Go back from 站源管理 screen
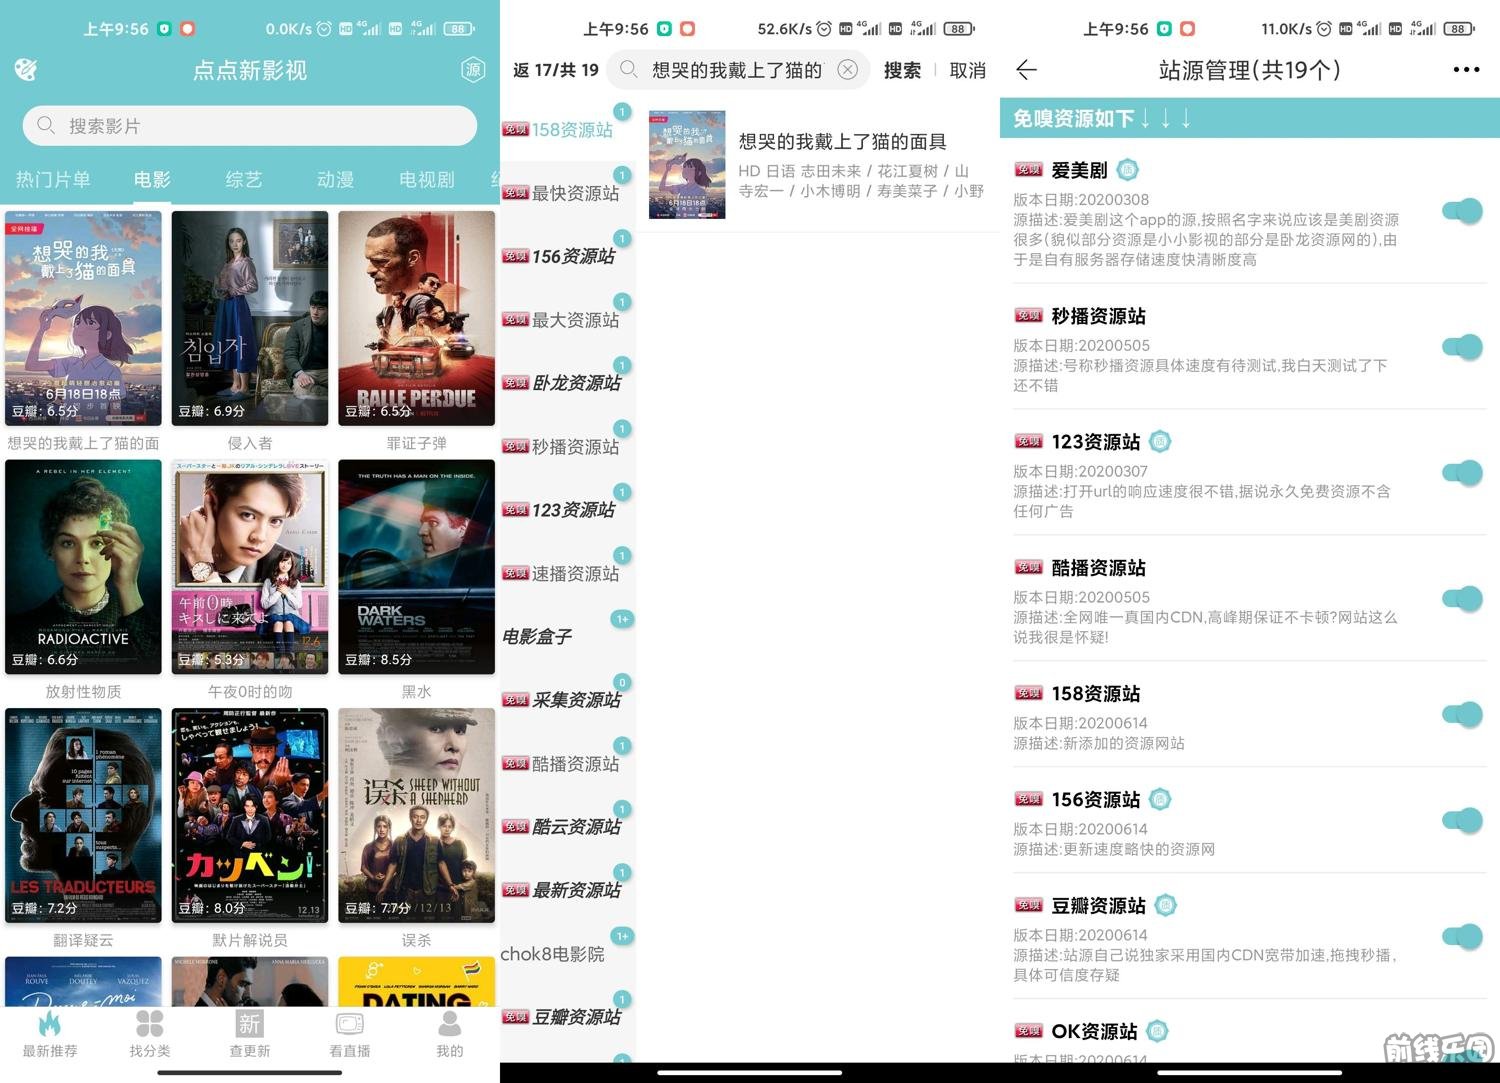This screenshot has height=1083, width=1500. pyautogui.click(x=1026, y=69)
